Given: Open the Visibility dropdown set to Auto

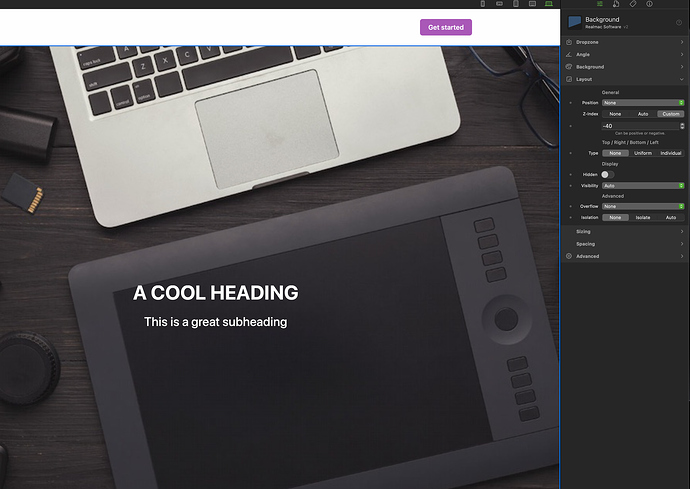Looking at the screenshot, I should (643, 186).
